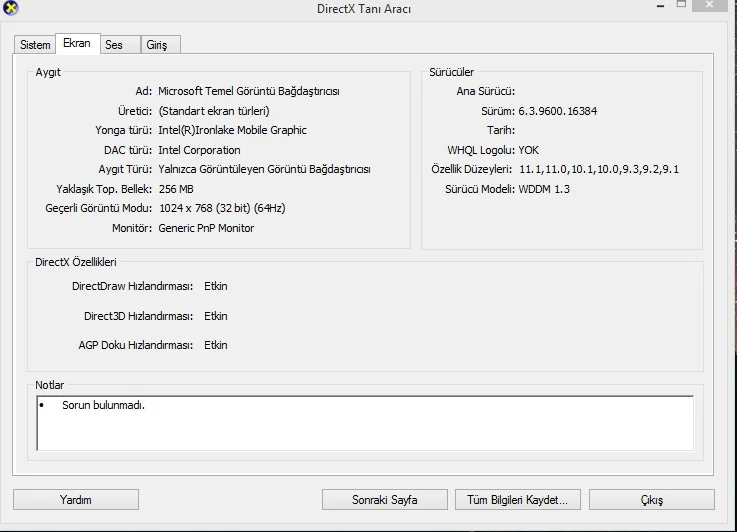
Task: Click the 'Direct3D Hızlandırması:' label
Action: 138,316
